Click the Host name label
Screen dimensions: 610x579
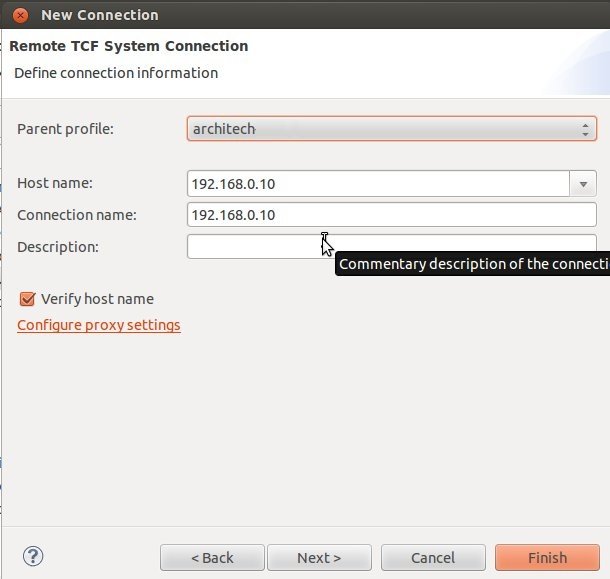55,183
